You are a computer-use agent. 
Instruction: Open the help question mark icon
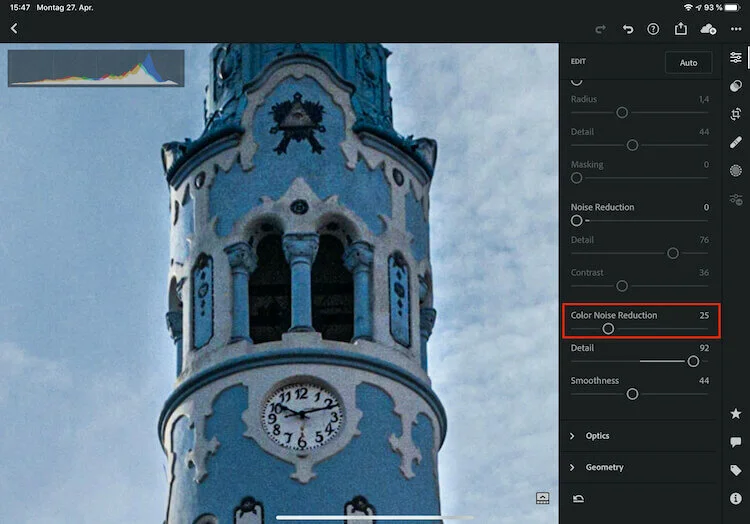(x=653, y=29)
